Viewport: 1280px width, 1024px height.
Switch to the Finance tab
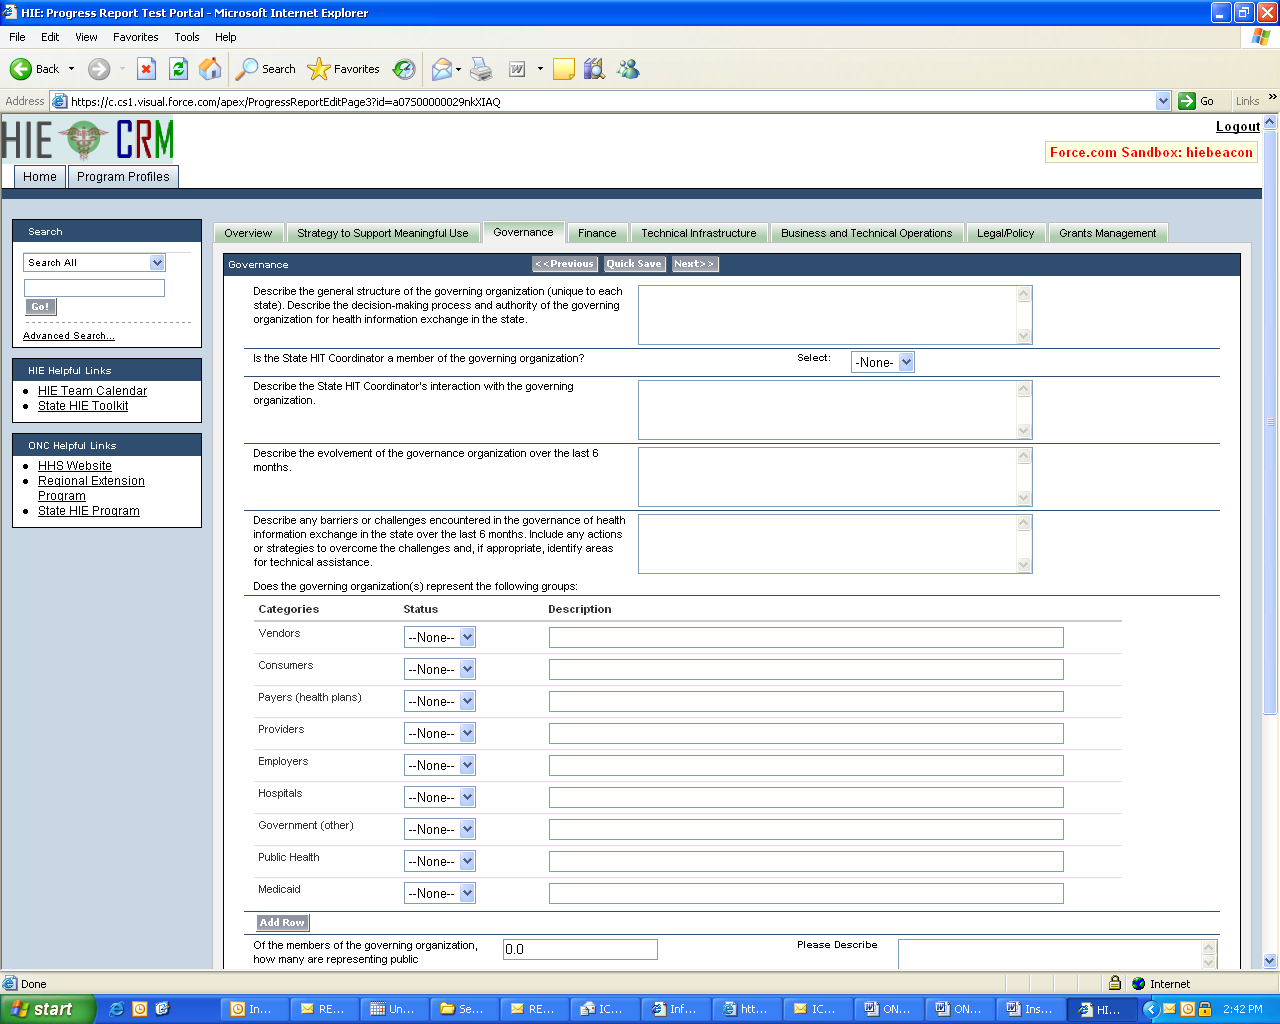597,233
